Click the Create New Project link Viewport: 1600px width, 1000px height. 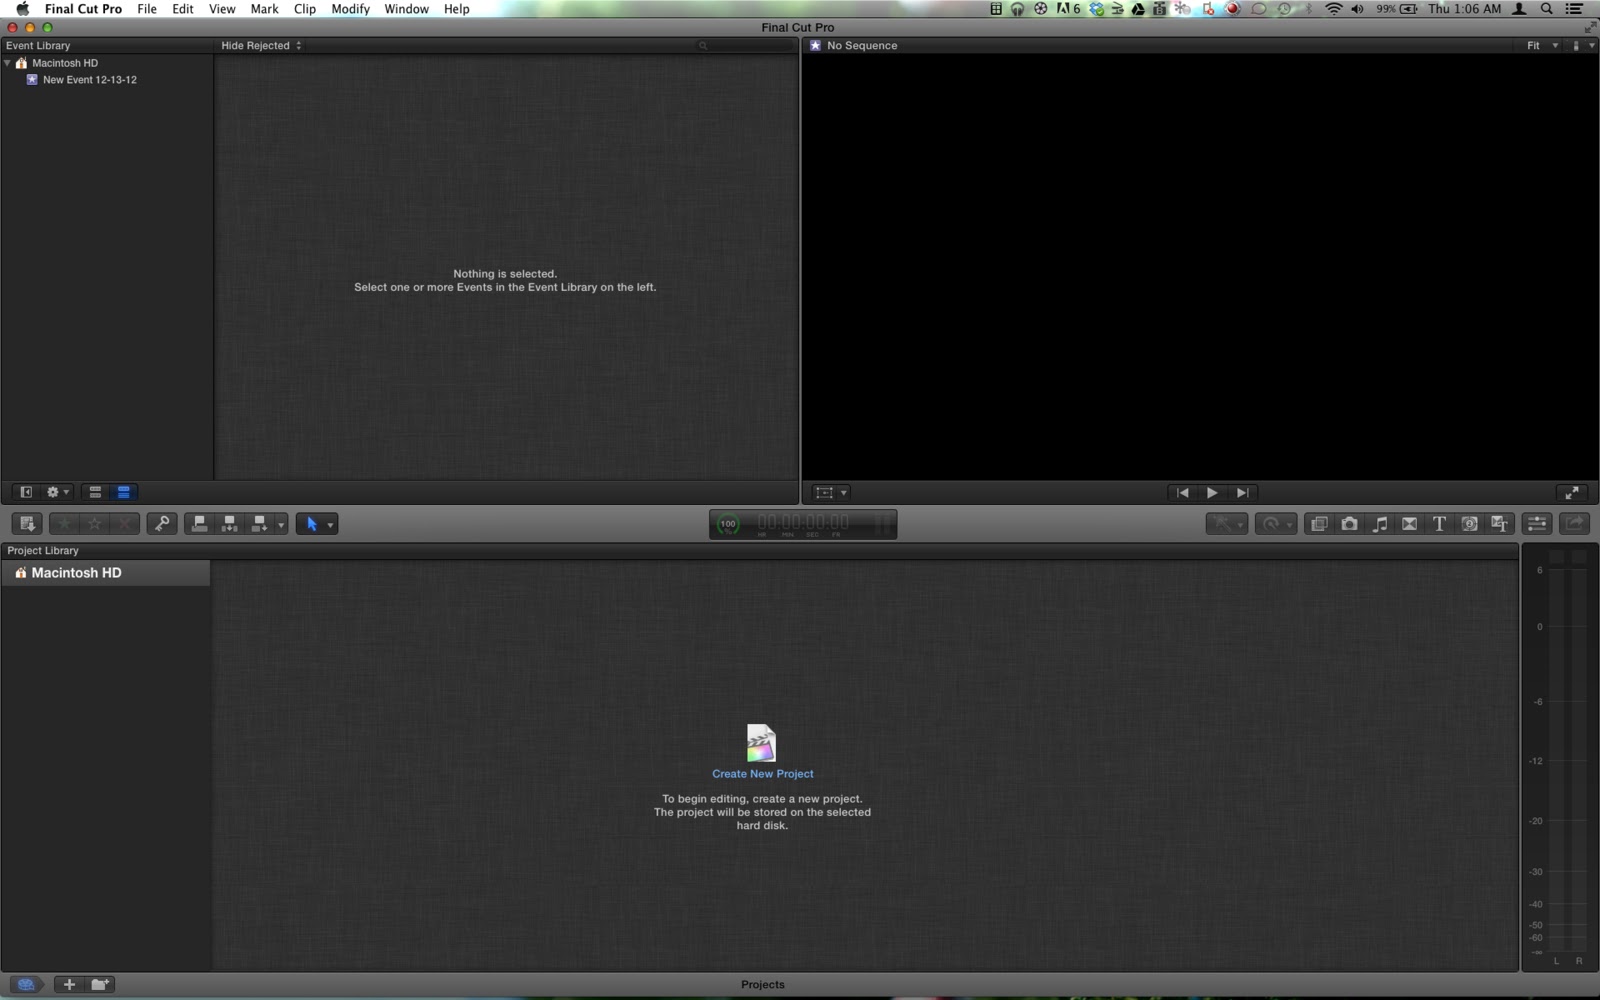(x=762, y=774)
